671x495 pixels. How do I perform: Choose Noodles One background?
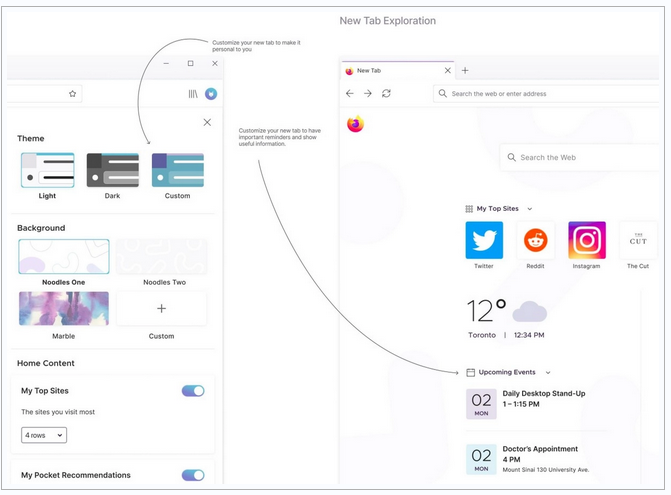point(64,257)
